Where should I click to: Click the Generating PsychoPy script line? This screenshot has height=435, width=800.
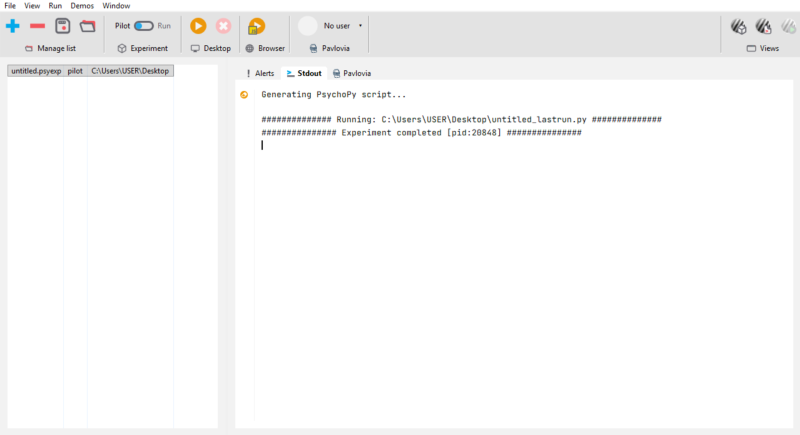pyautogui.click(x=334, y=94)
